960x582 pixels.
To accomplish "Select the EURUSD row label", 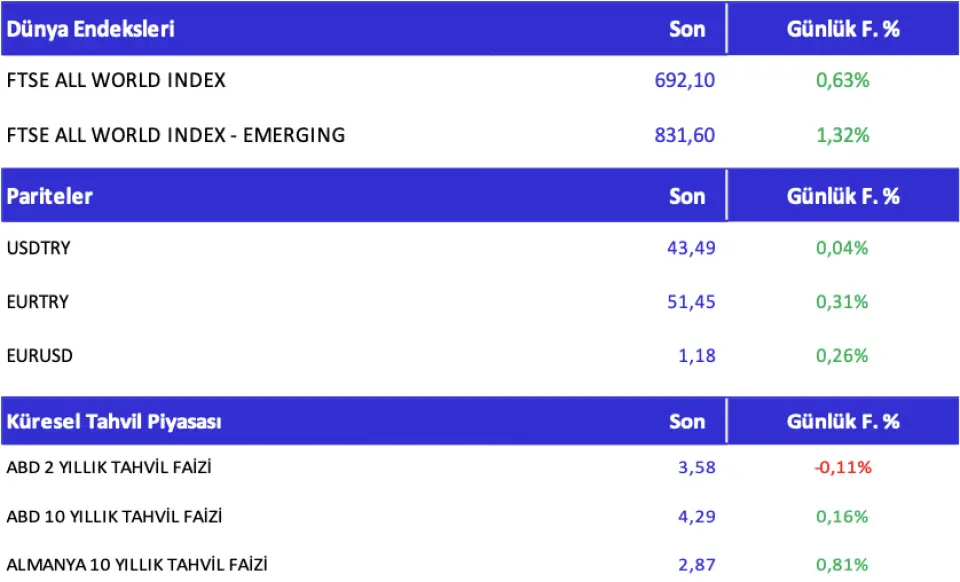I will click(x=40, y=355).
